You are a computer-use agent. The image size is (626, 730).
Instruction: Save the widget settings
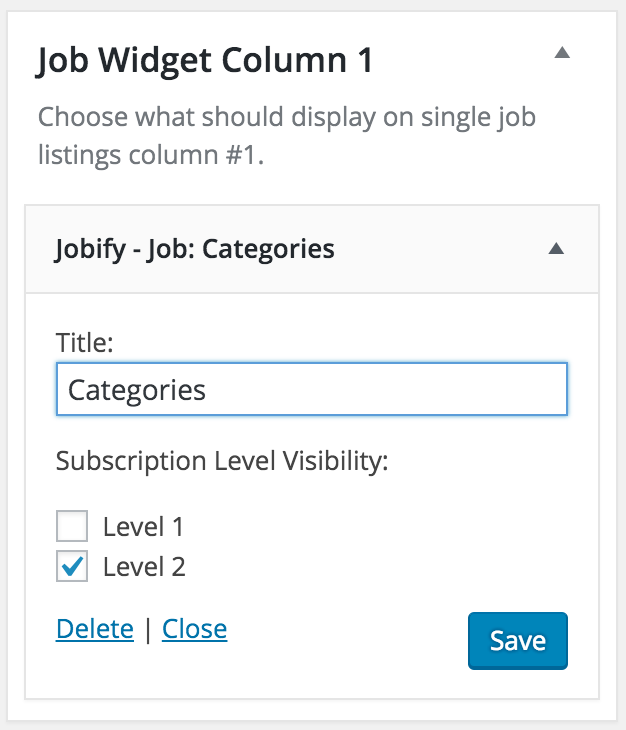tap(518, 641)
